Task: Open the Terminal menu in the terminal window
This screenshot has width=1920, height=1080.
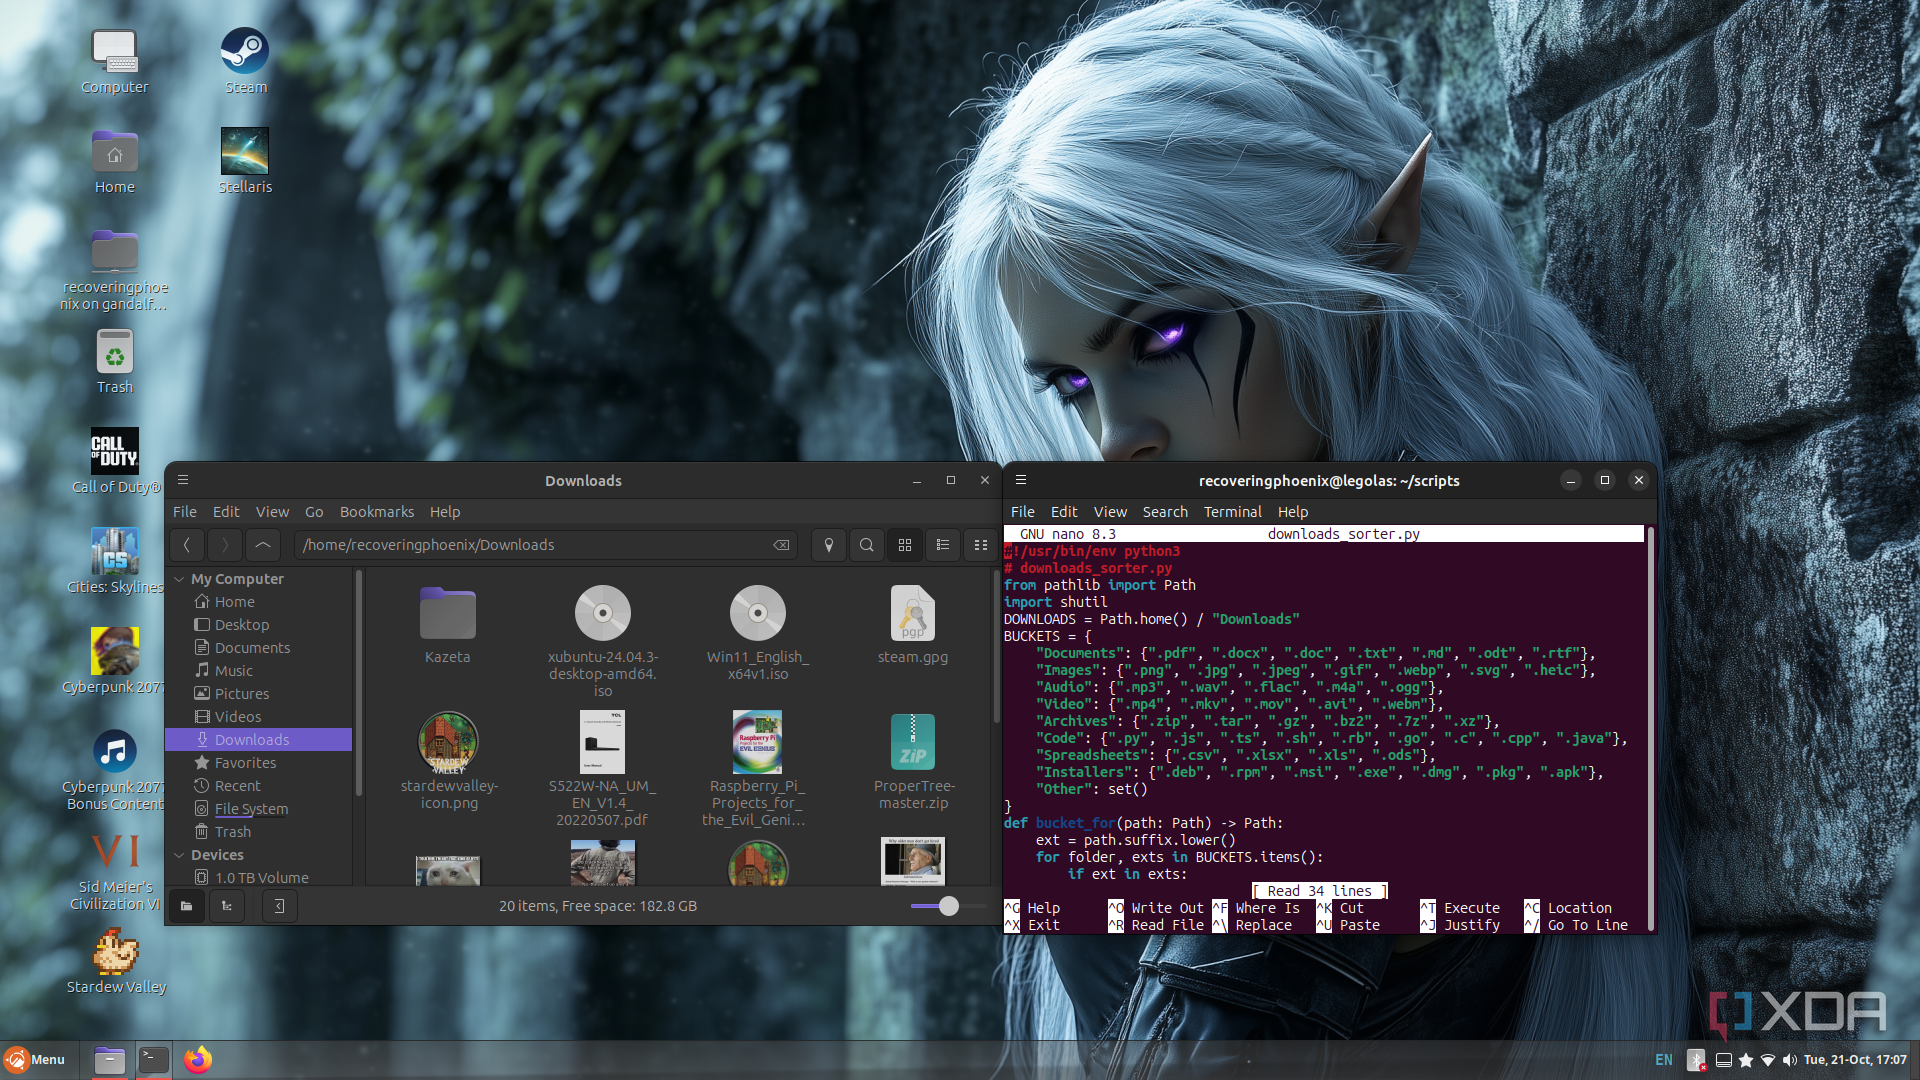Action: point(1233,512)
